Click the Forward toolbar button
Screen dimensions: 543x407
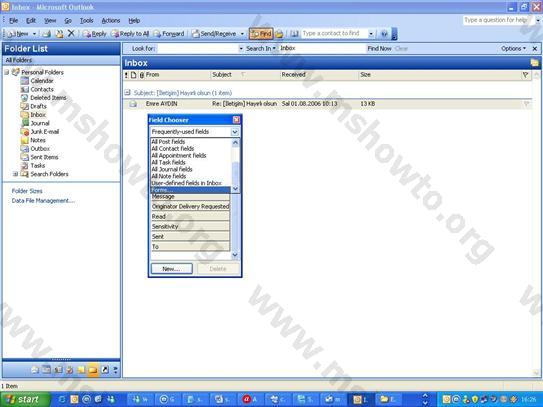[x=169, y=34]
